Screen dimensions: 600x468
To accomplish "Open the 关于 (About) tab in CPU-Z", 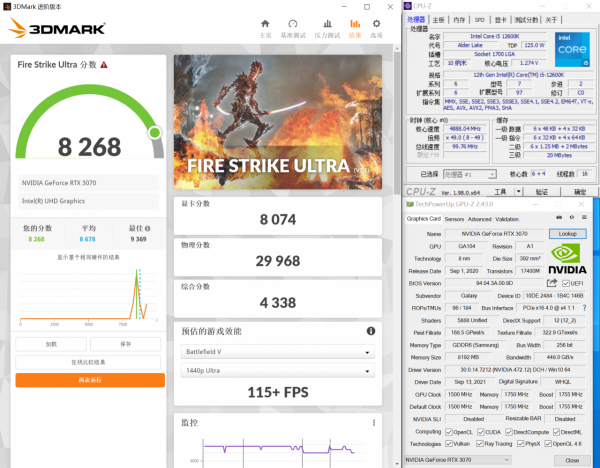I will 551,20.
